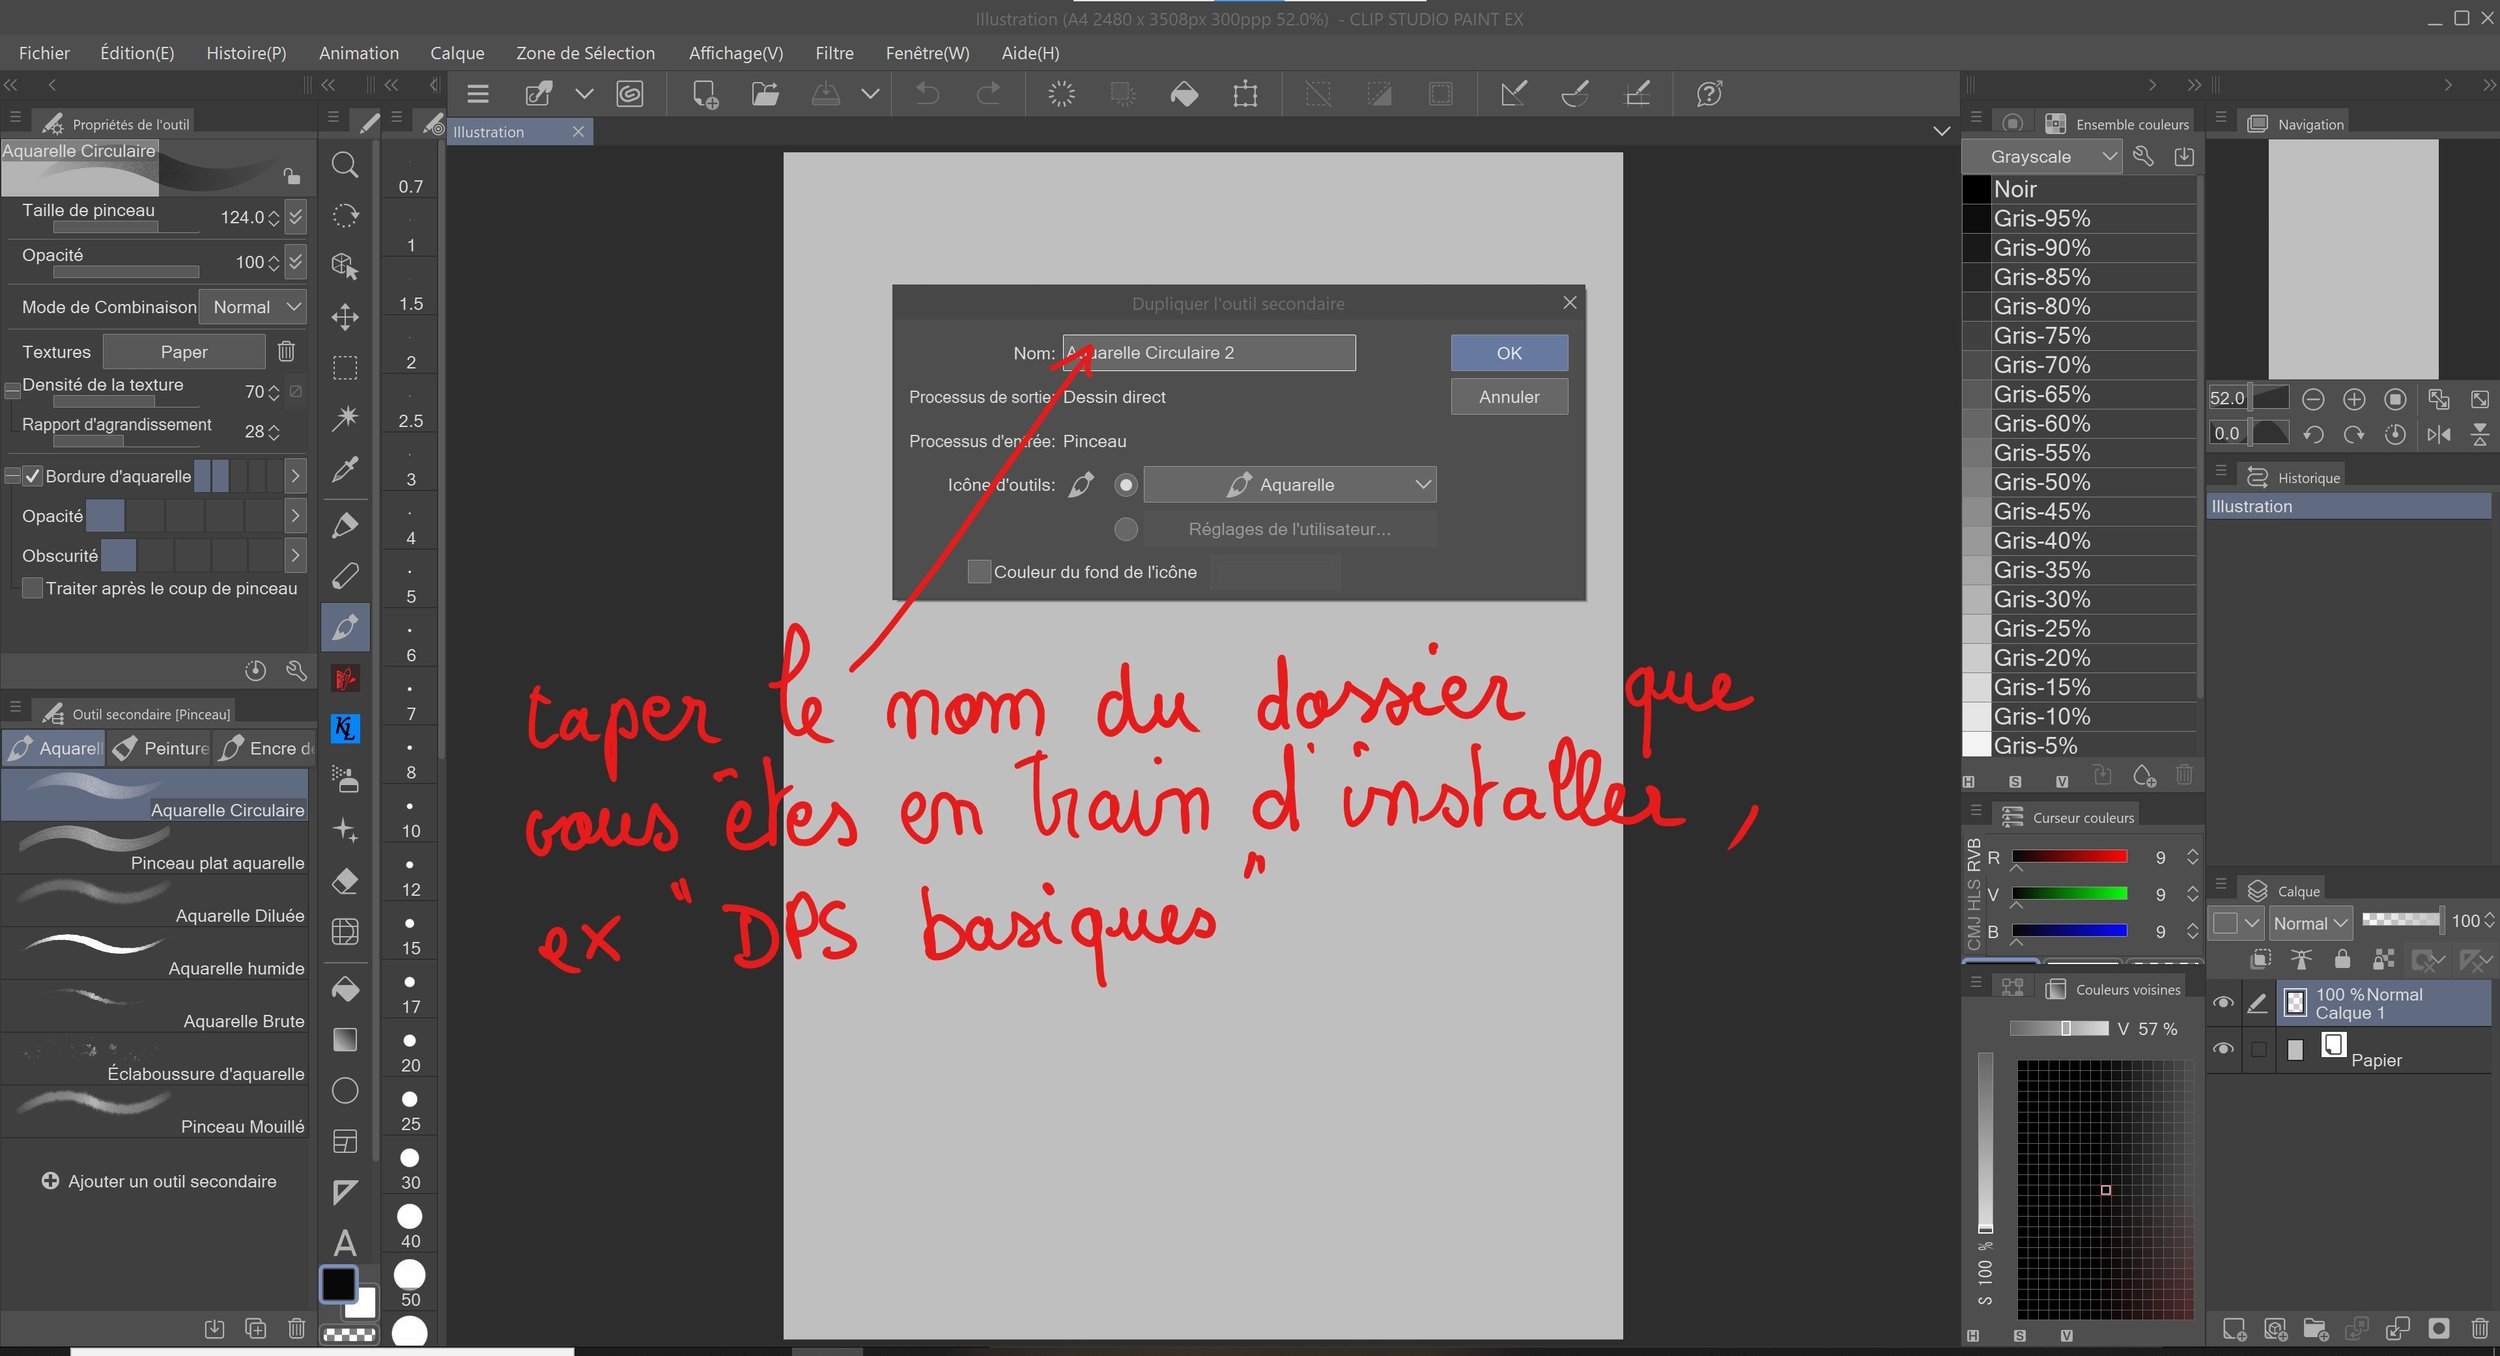
Task: Toggle Bordure d'aquarelle checkbox
Action: pos(33,476)
